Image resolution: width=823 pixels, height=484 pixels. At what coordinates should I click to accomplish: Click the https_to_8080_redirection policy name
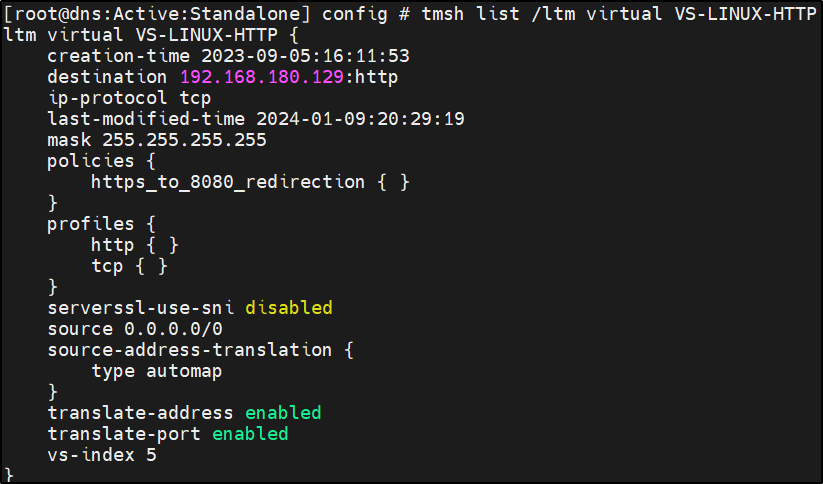click(228, 182)
